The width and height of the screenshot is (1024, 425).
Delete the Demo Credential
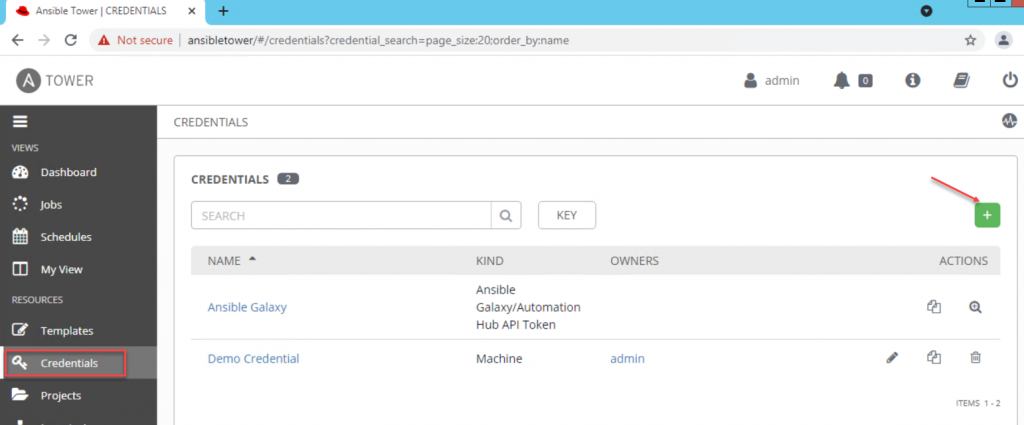975,357
